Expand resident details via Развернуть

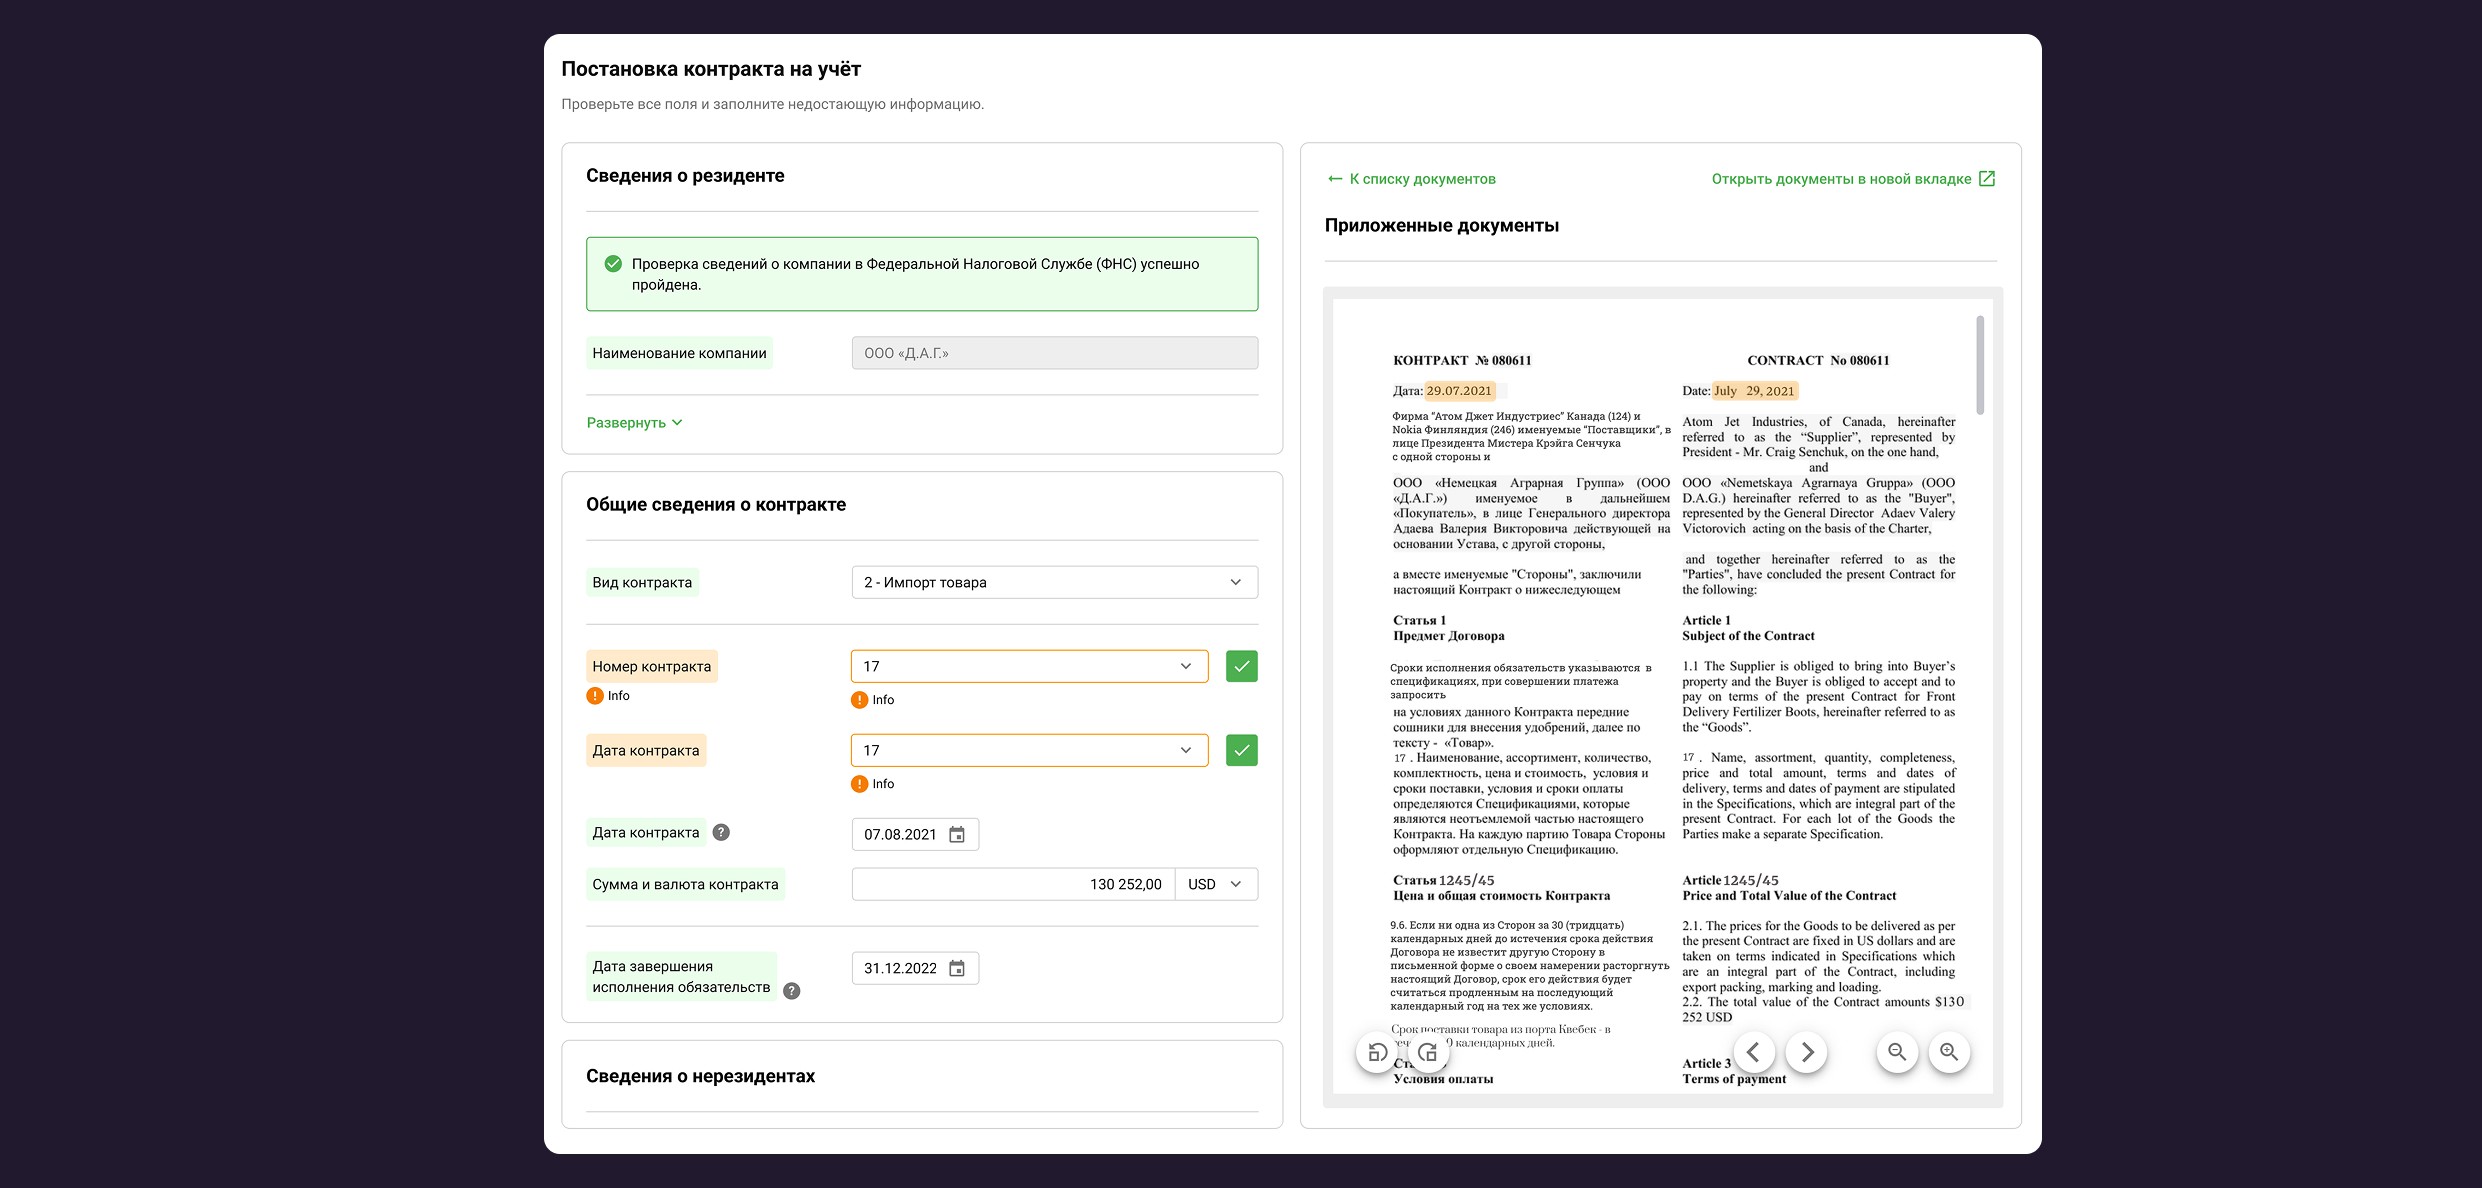(634, 423)
